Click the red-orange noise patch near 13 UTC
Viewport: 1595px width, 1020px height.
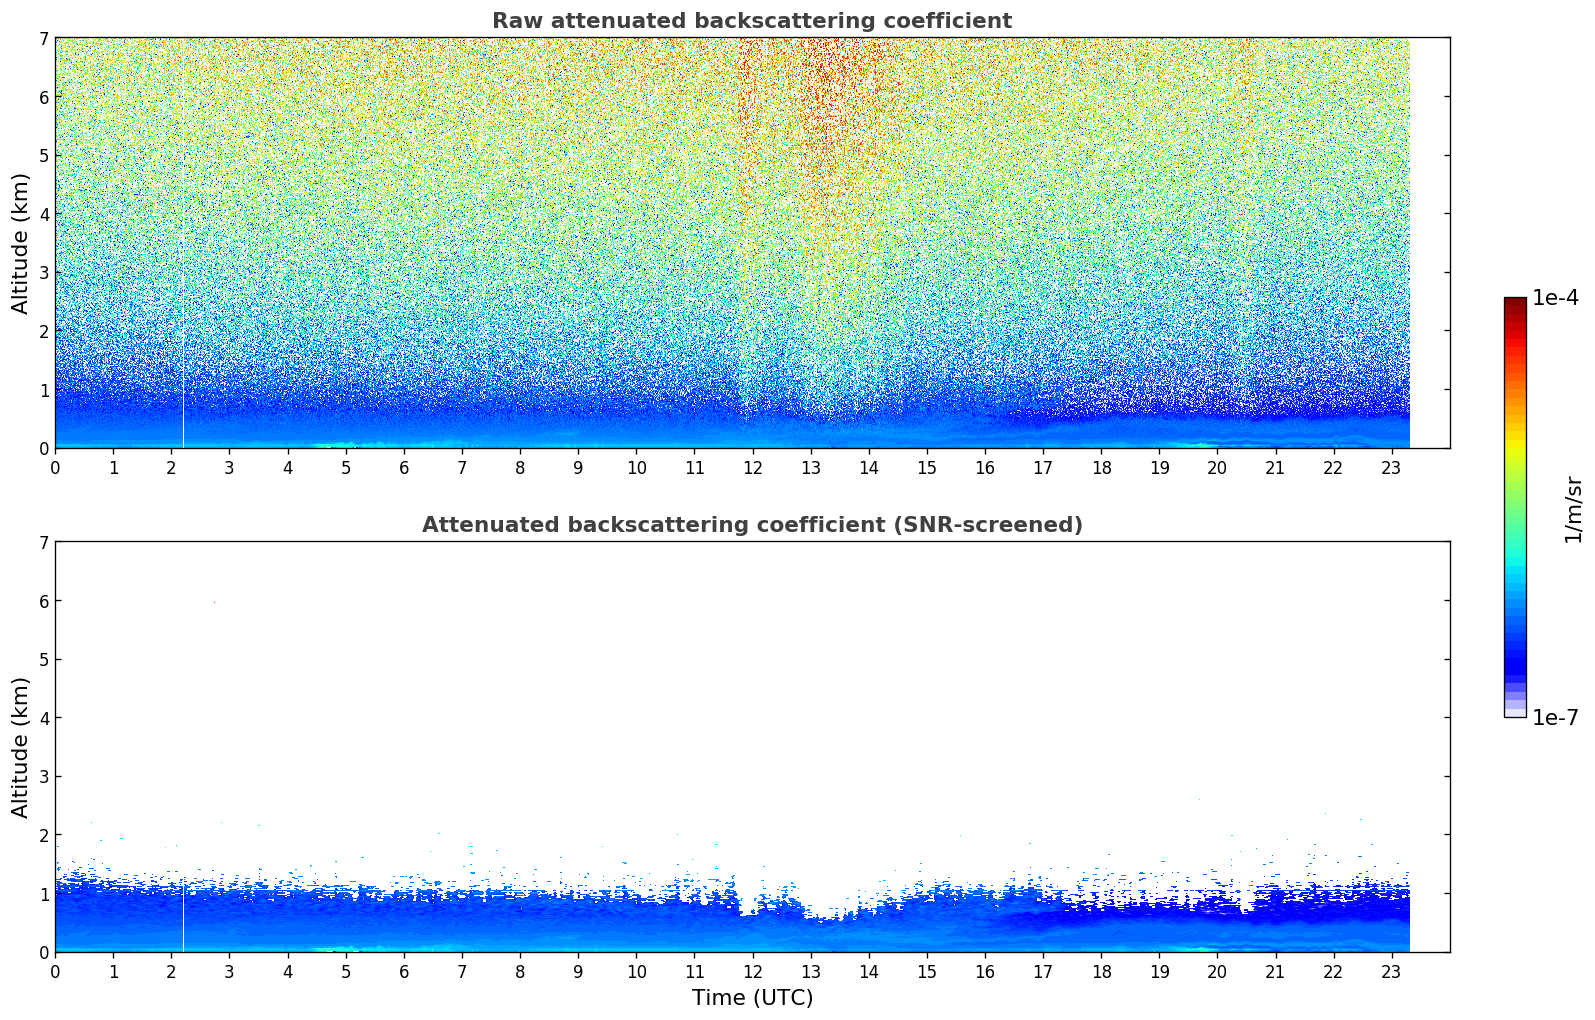(x=815, y=110)
